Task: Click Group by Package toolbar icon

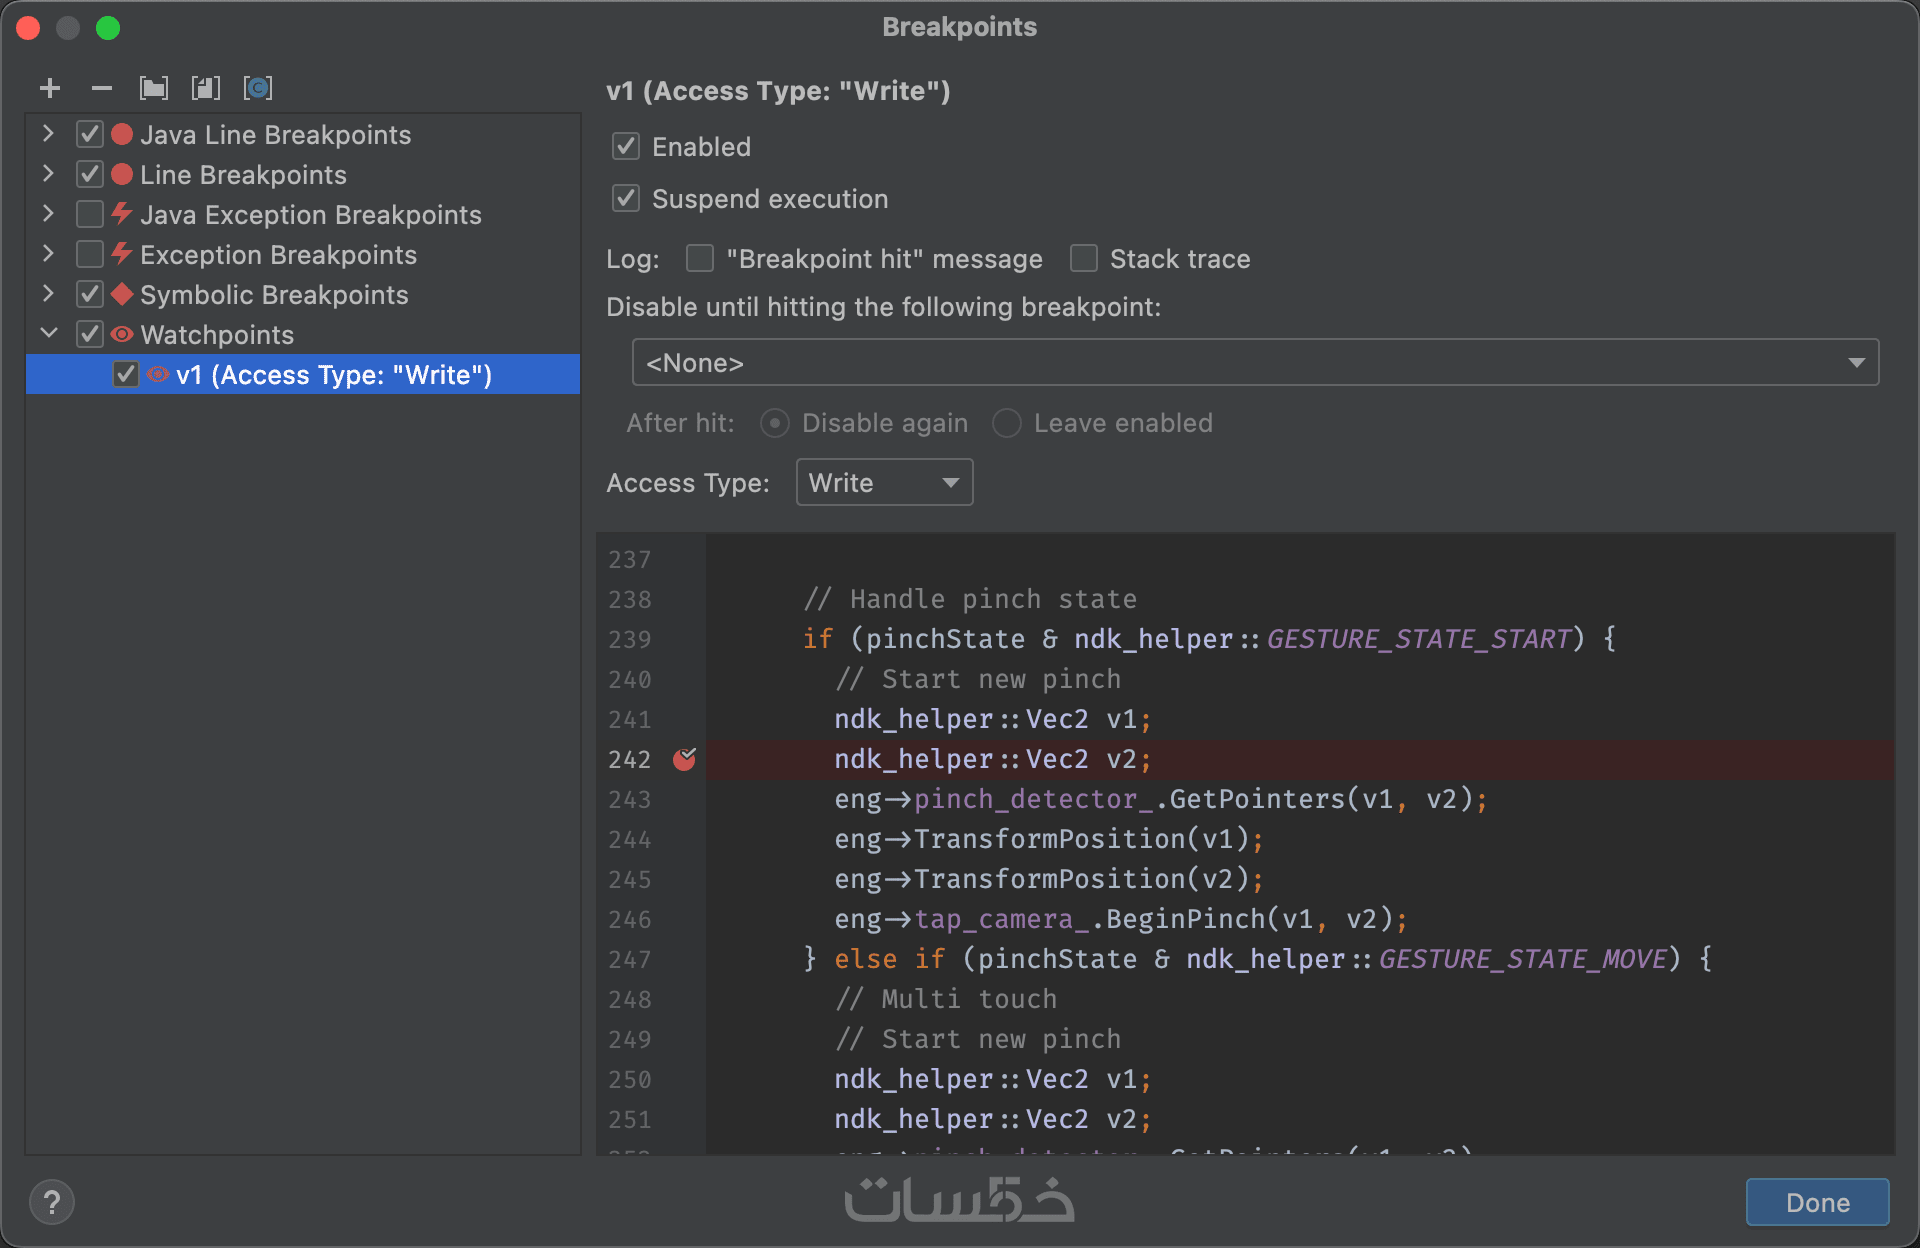Action: [154, 89]
